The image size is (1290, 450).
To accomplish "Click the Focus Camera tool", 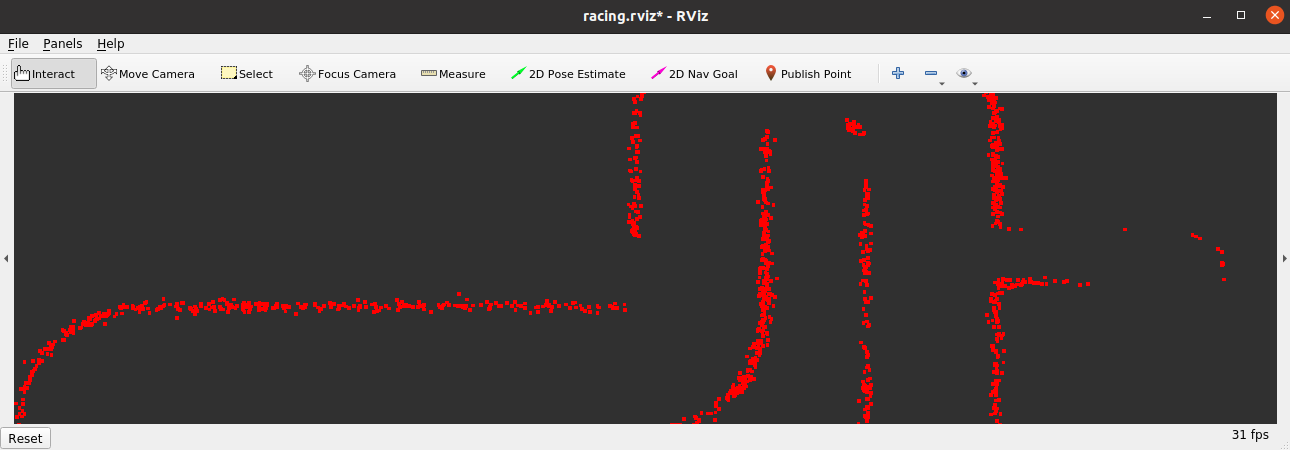I will coord(347,74).
